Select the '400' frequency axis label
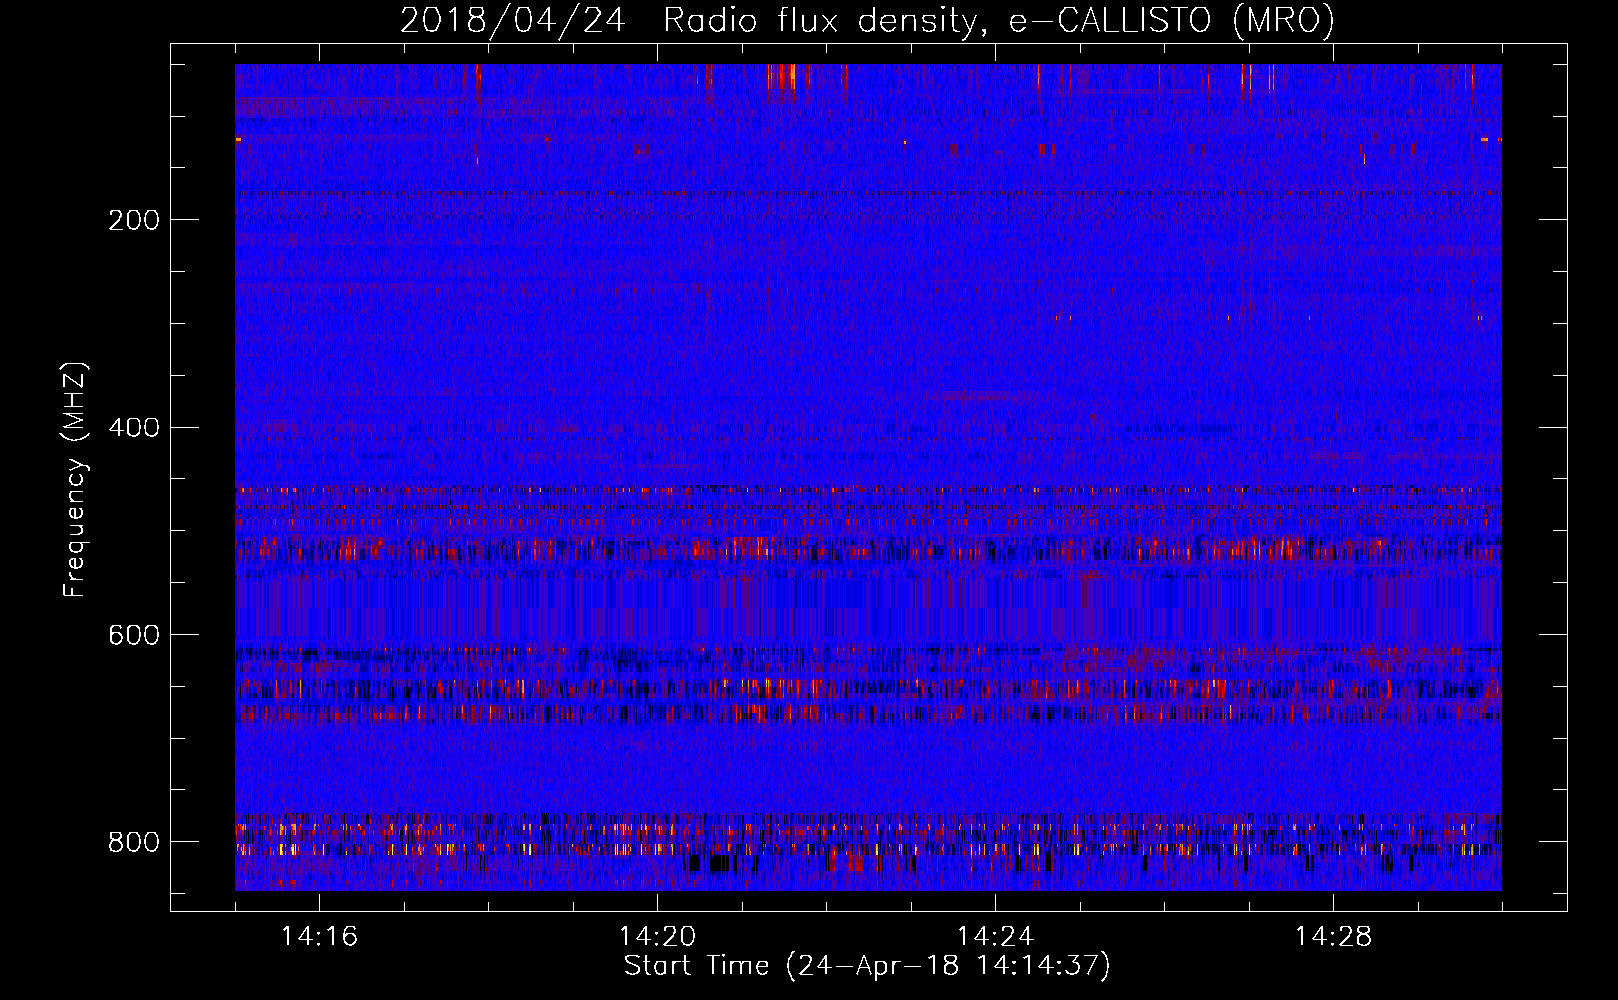Image resolution: width=1618 pixels, height=1000 pixels. pyautogui.click(x=134, y=428)
